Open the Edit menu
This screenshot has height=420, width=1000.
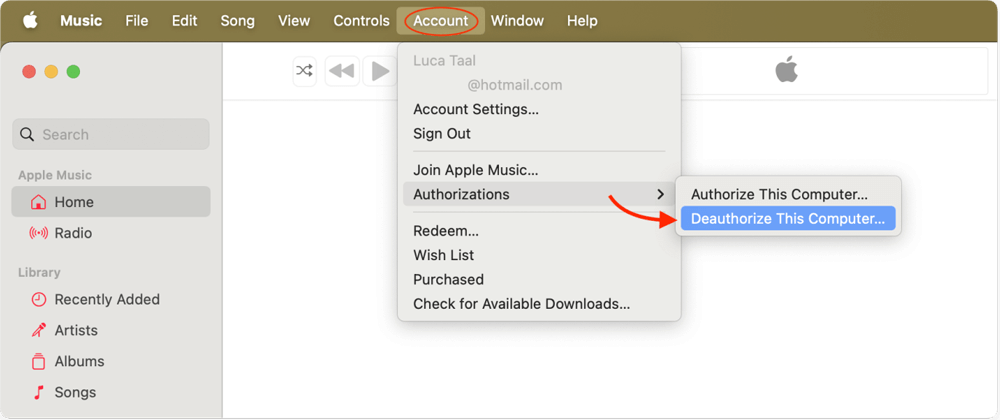click(x=184, y=20)
